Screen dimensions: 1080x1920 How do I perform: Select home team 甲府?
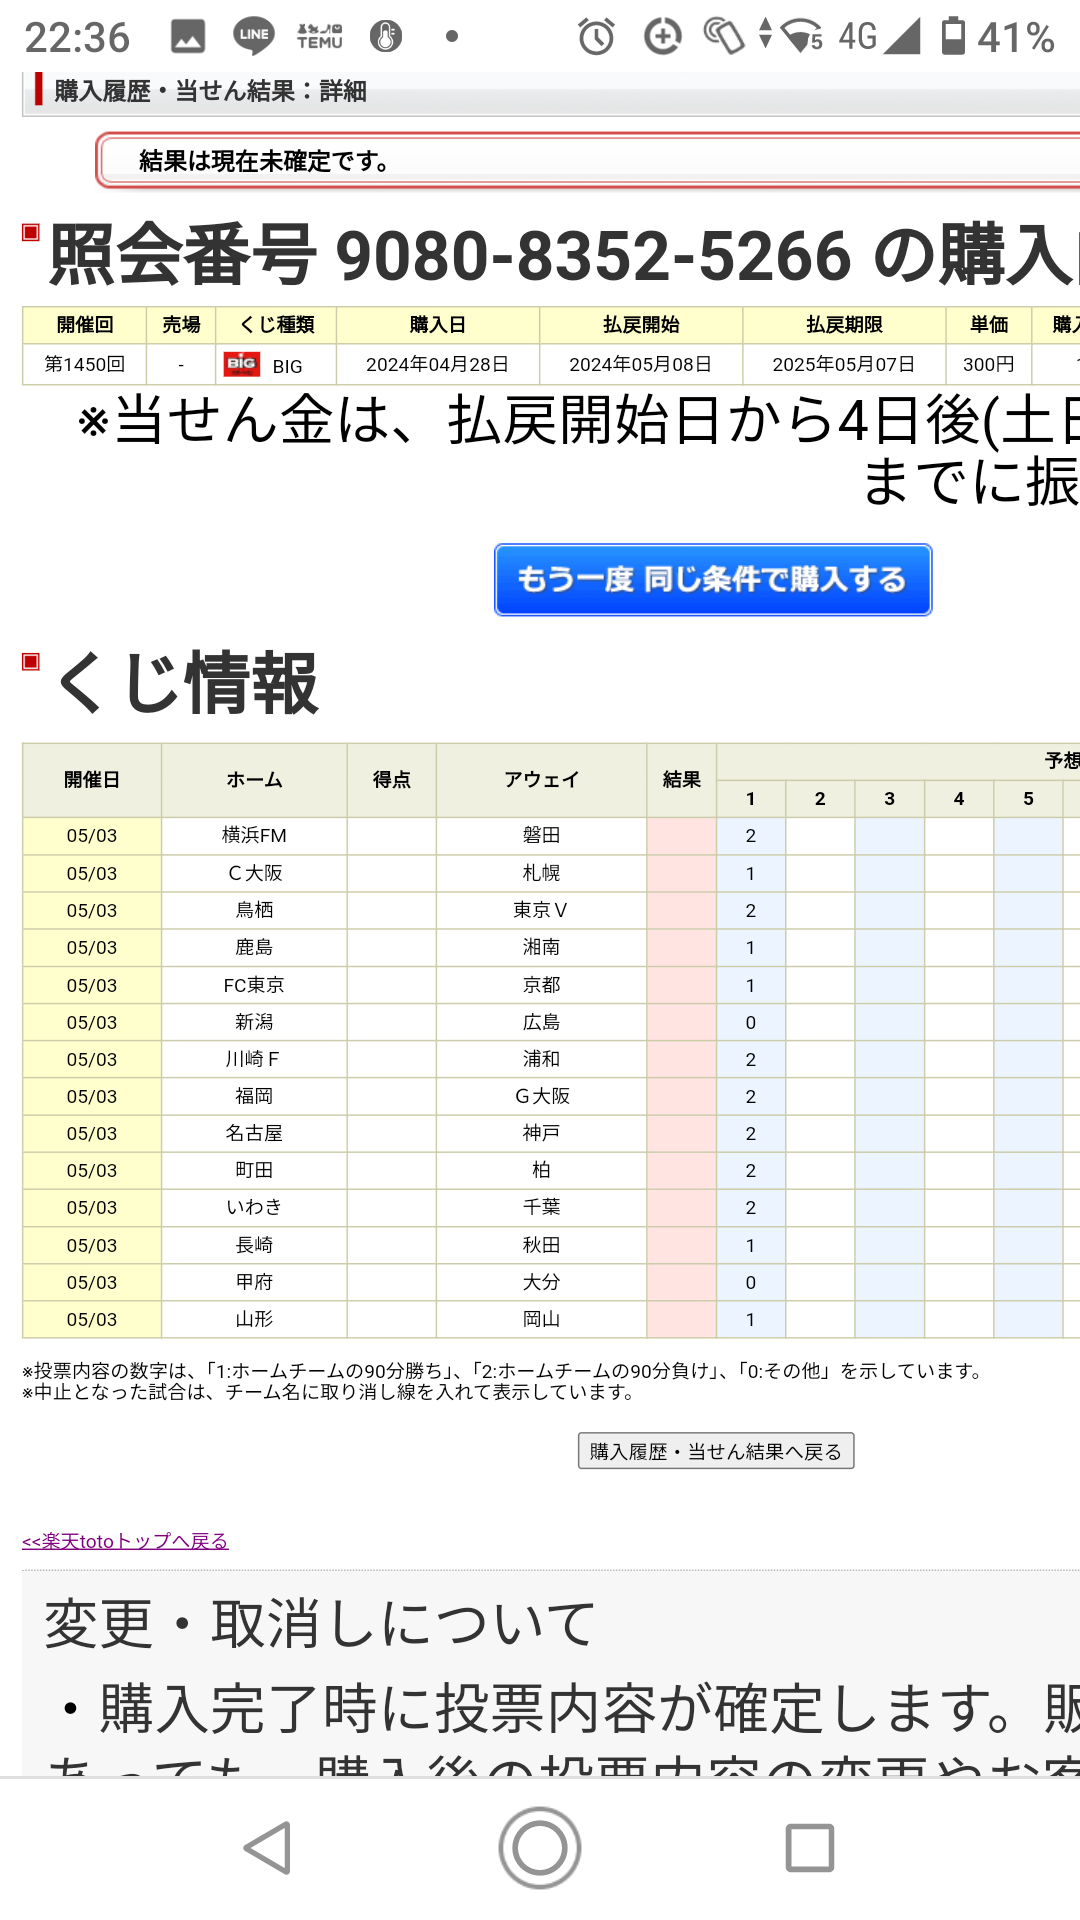[254, 1282]
